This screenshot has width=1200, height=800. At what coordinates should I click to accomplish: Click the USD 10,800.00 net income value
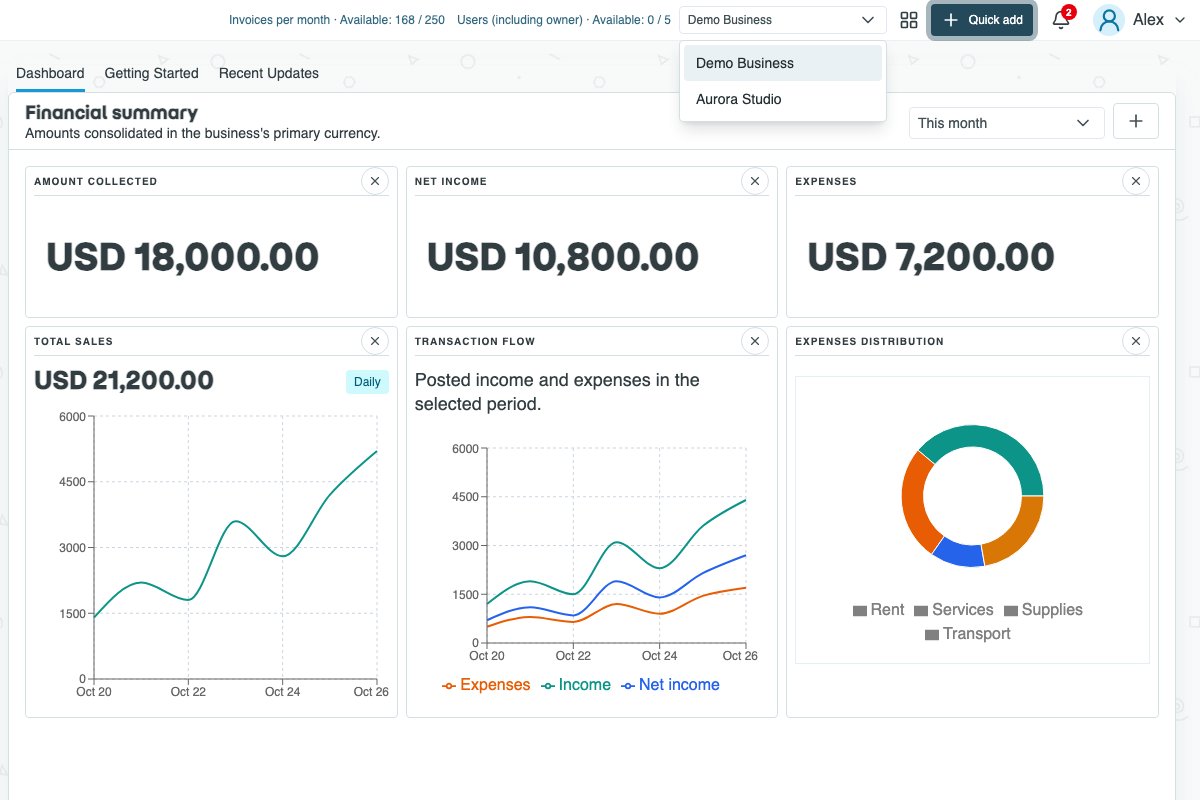pyautogui.click(x=563, y=257)
